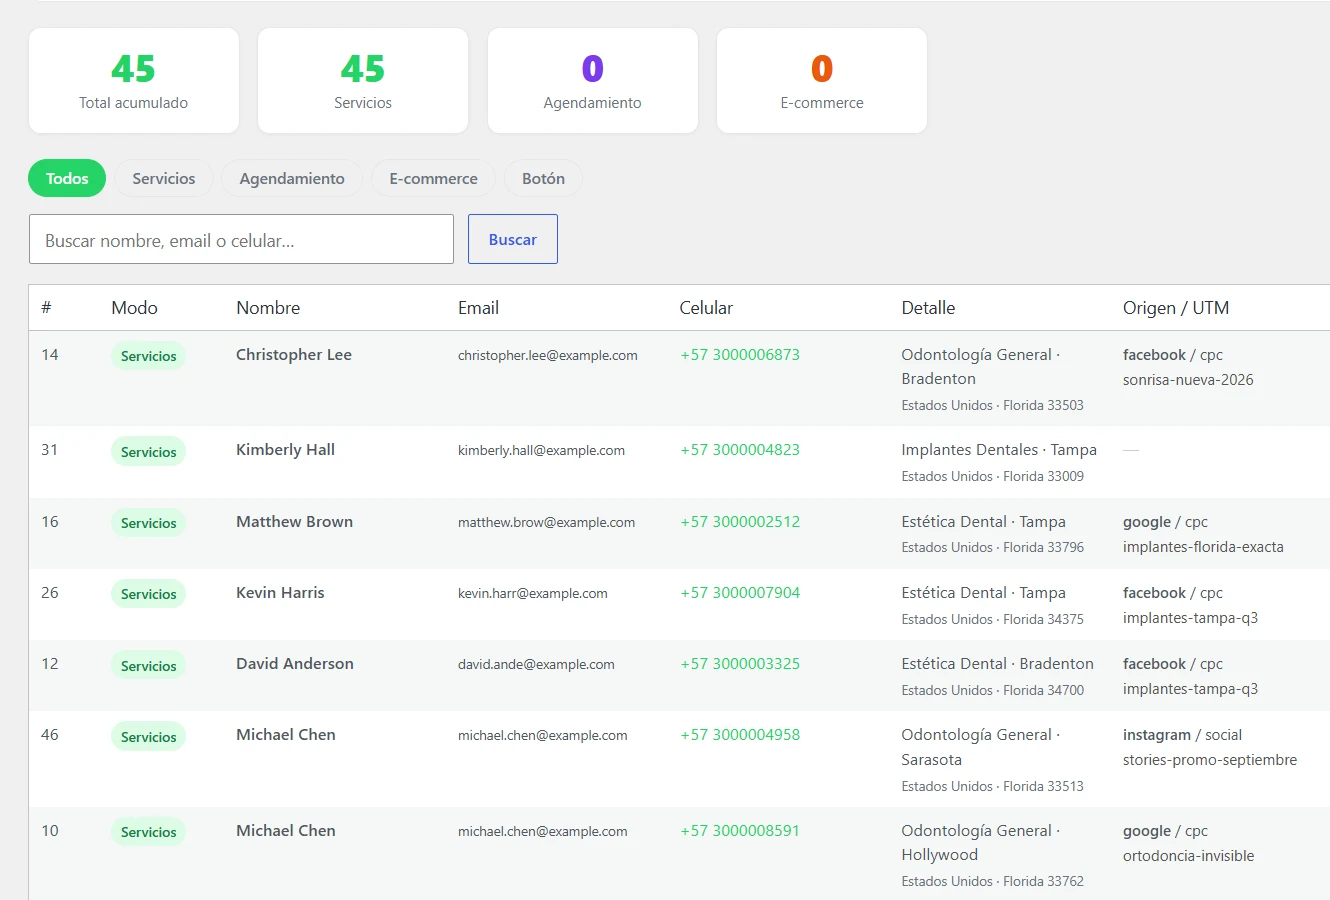
Task: Click the Buscar button
Action: [513, 239]
